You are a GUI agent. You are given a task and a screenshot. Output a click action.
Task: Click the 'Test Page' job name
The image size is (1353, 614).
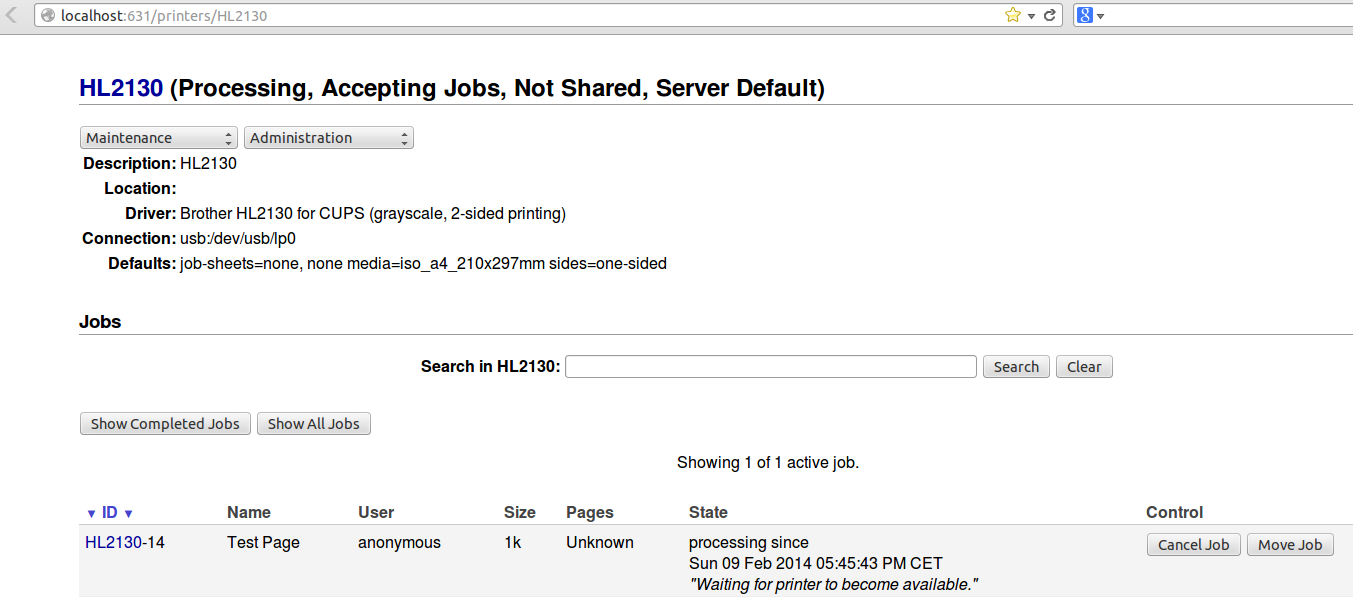click(x=263, y=542)
